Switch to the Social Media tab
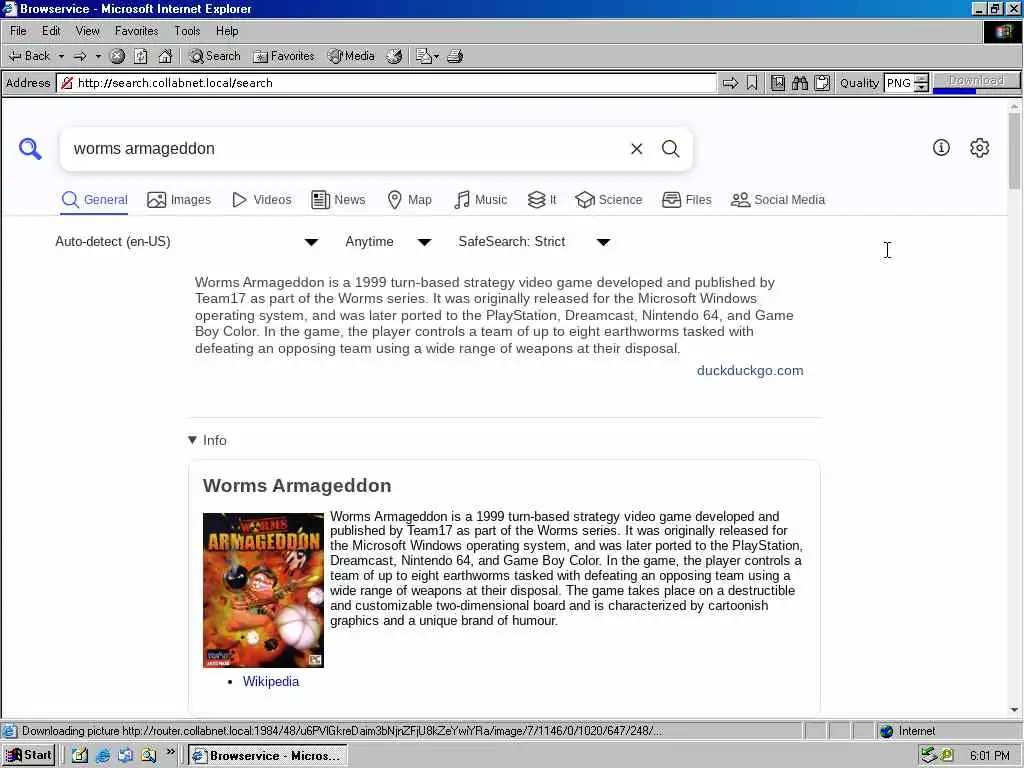1024x768 pixels. click(x=778, y=200)
